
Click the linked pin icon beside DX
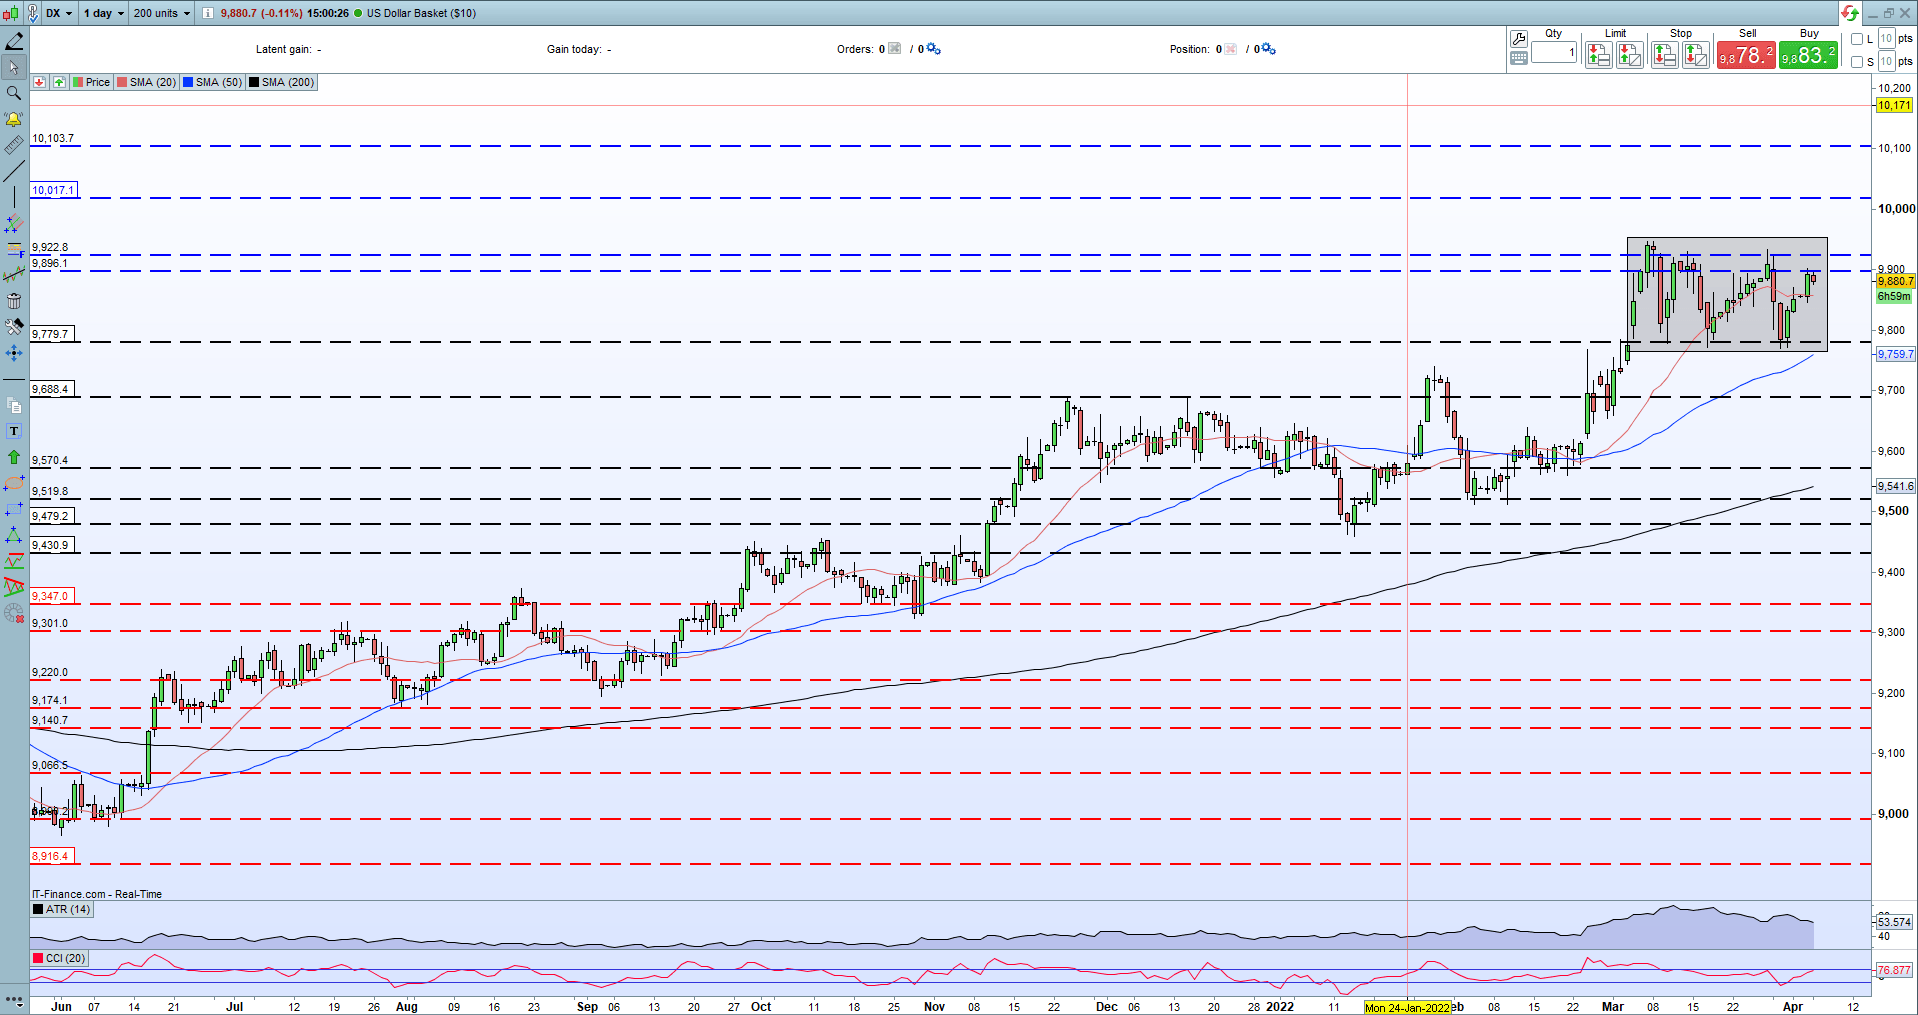tap(33, 13)
